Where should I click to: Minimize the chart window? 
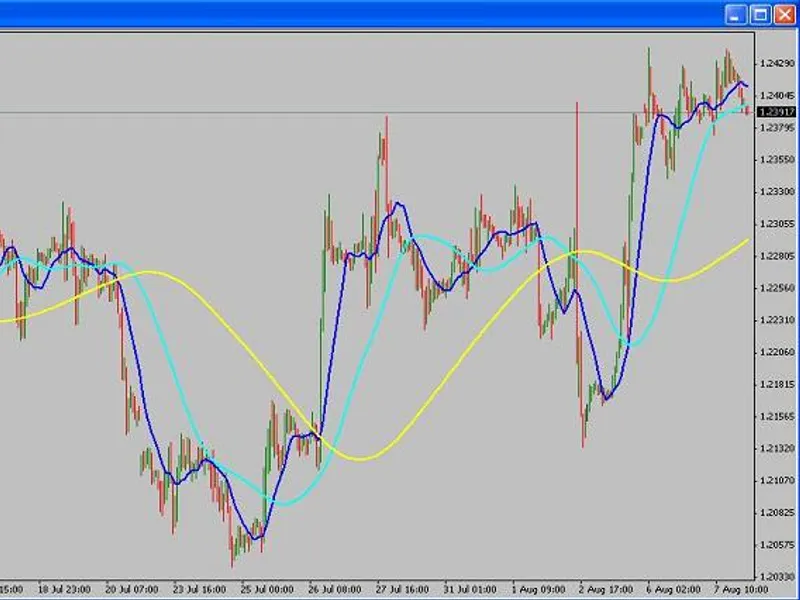point(735,14)
